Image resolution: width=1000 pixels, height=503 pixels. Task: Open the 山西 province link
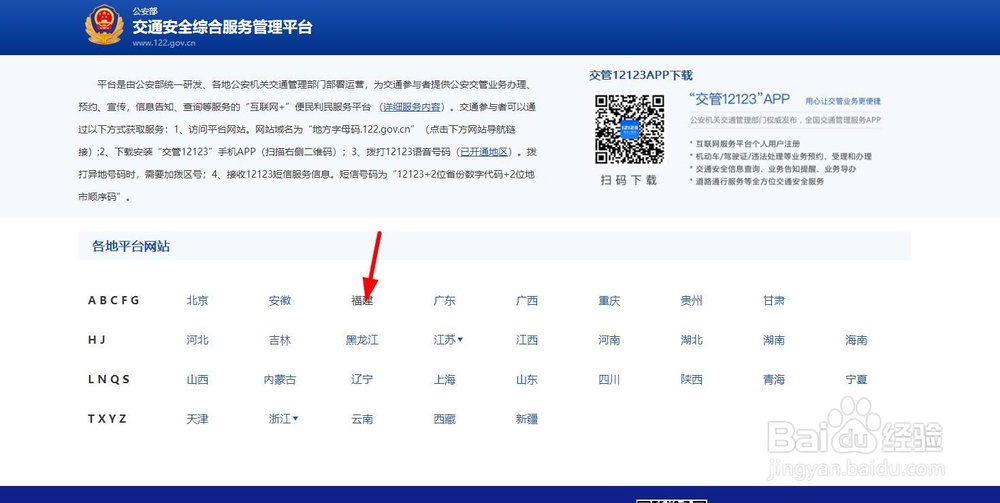coord(198,379)
